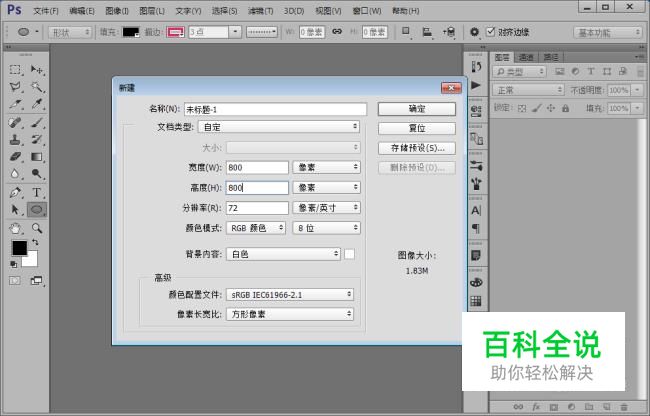Select the History Brush tool

pos(37,140)
